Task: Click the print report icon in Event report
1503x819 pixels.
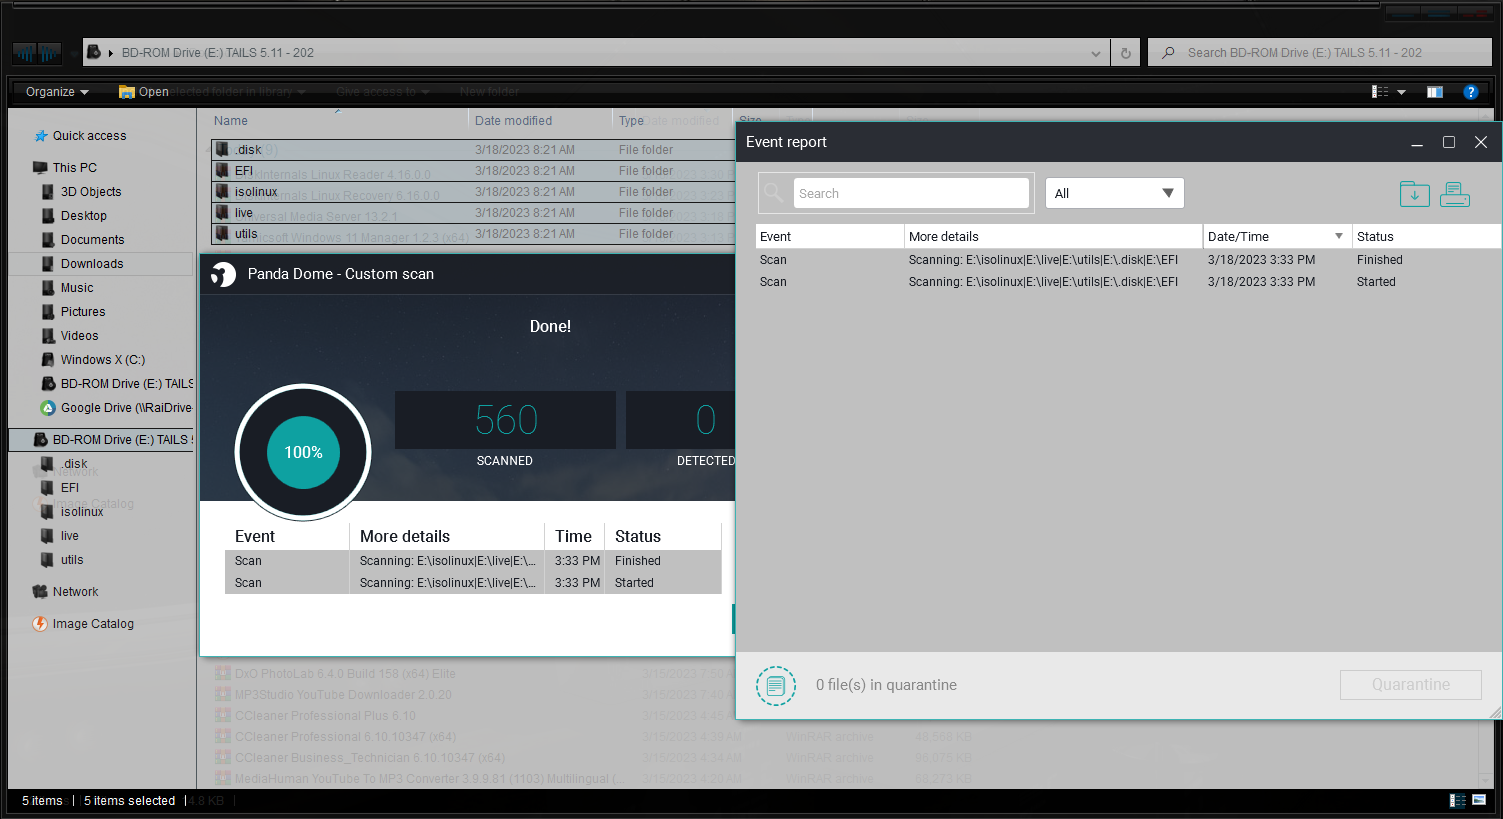Action: click(1455, 194)
